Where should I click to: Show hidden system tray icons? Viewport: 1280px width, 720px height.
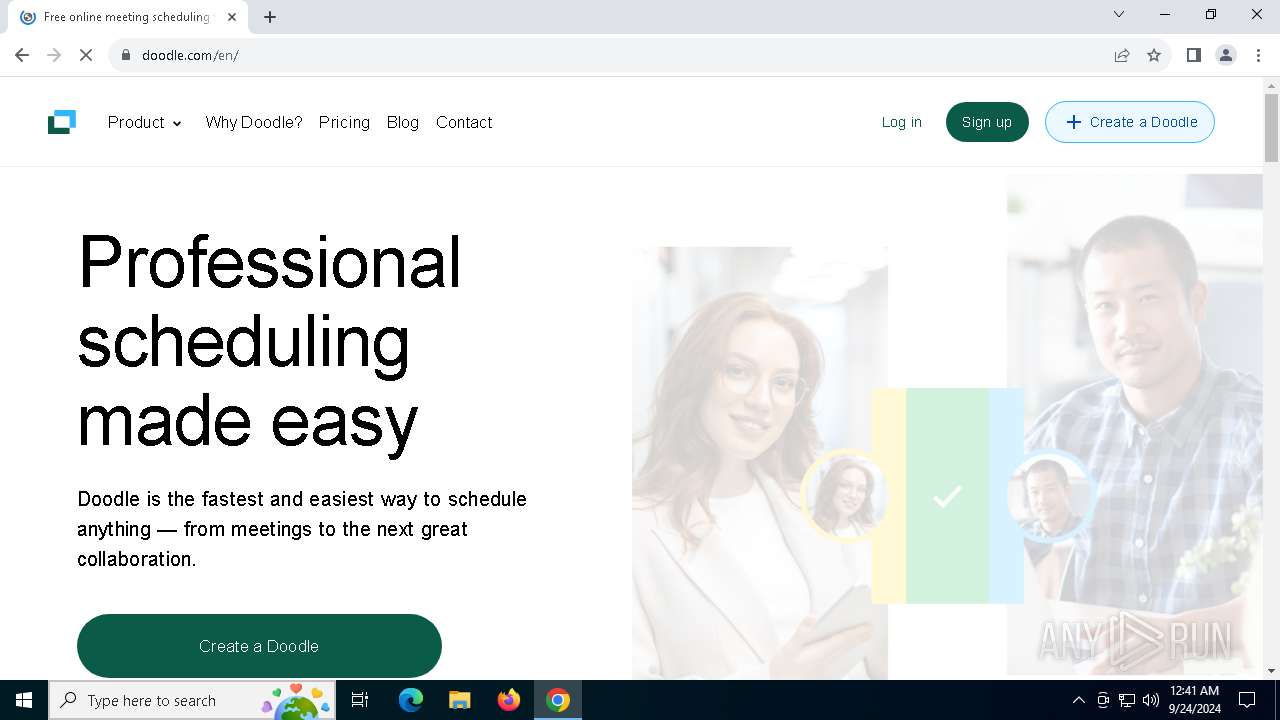1078,700
